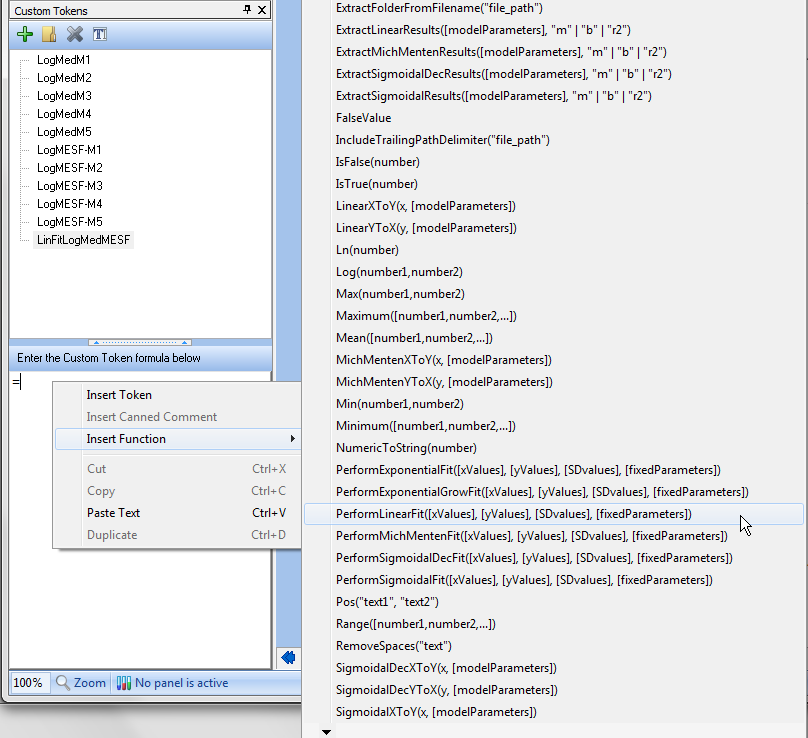Click the Copy context menu entry
808x738 pixels.
tap(177, 491)
